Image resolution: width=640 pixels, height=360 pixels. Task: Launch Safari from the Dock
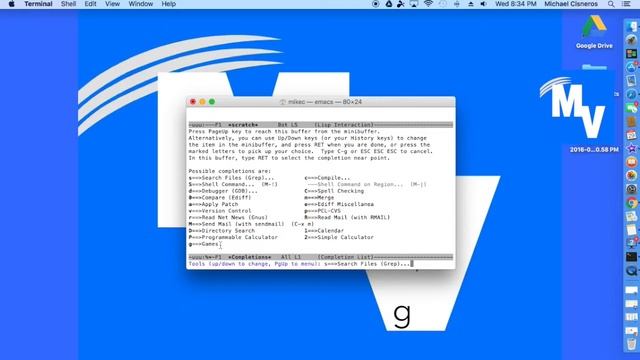click(x=631, y=95)
